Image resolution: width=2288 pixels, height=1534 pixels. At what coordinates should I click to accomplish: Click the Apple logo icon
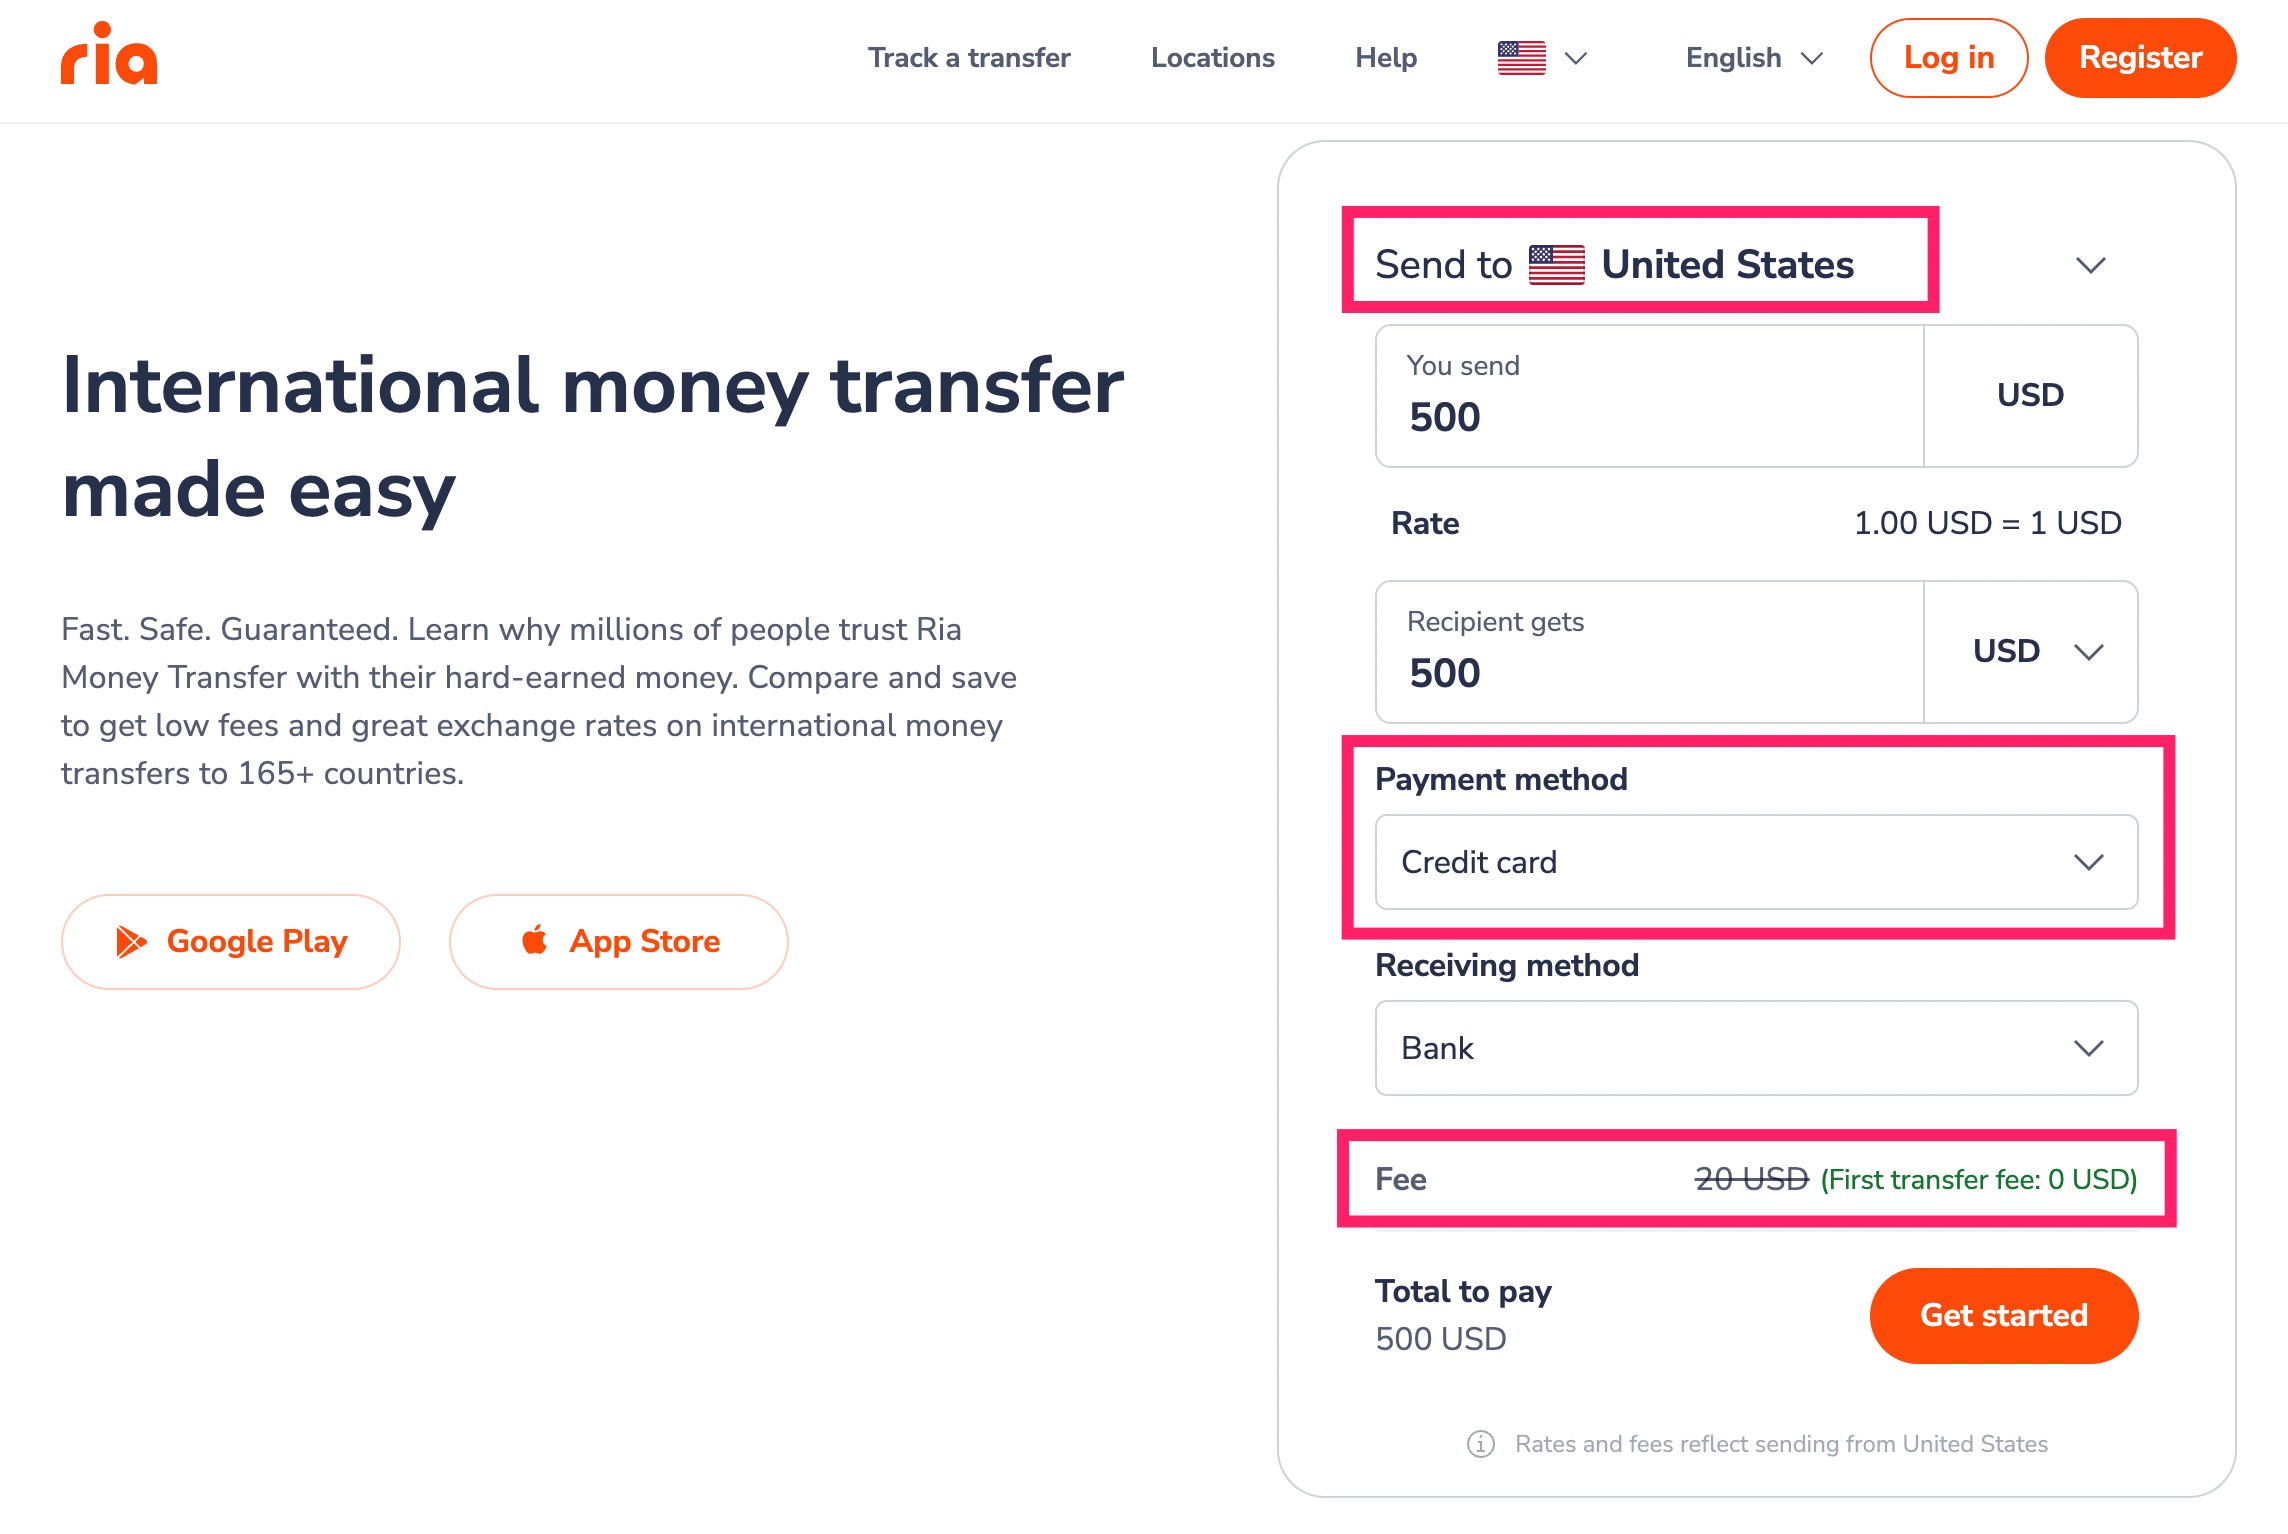pyautogui.click(x=535, y=940)
